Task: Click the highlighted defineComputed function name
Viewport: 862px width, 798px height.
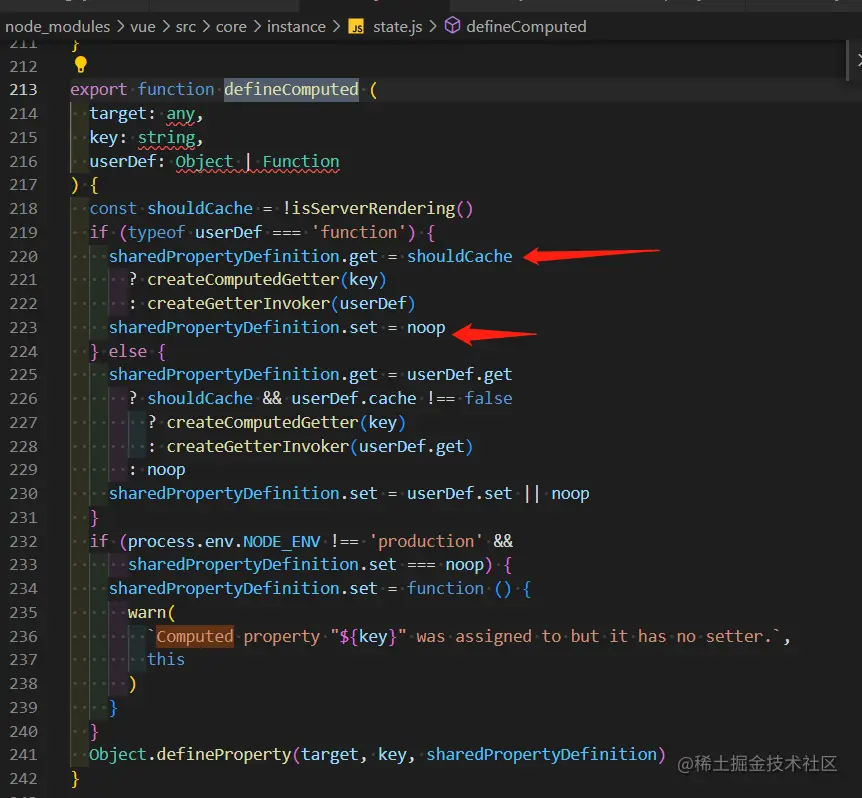Action: pos(291,89)
